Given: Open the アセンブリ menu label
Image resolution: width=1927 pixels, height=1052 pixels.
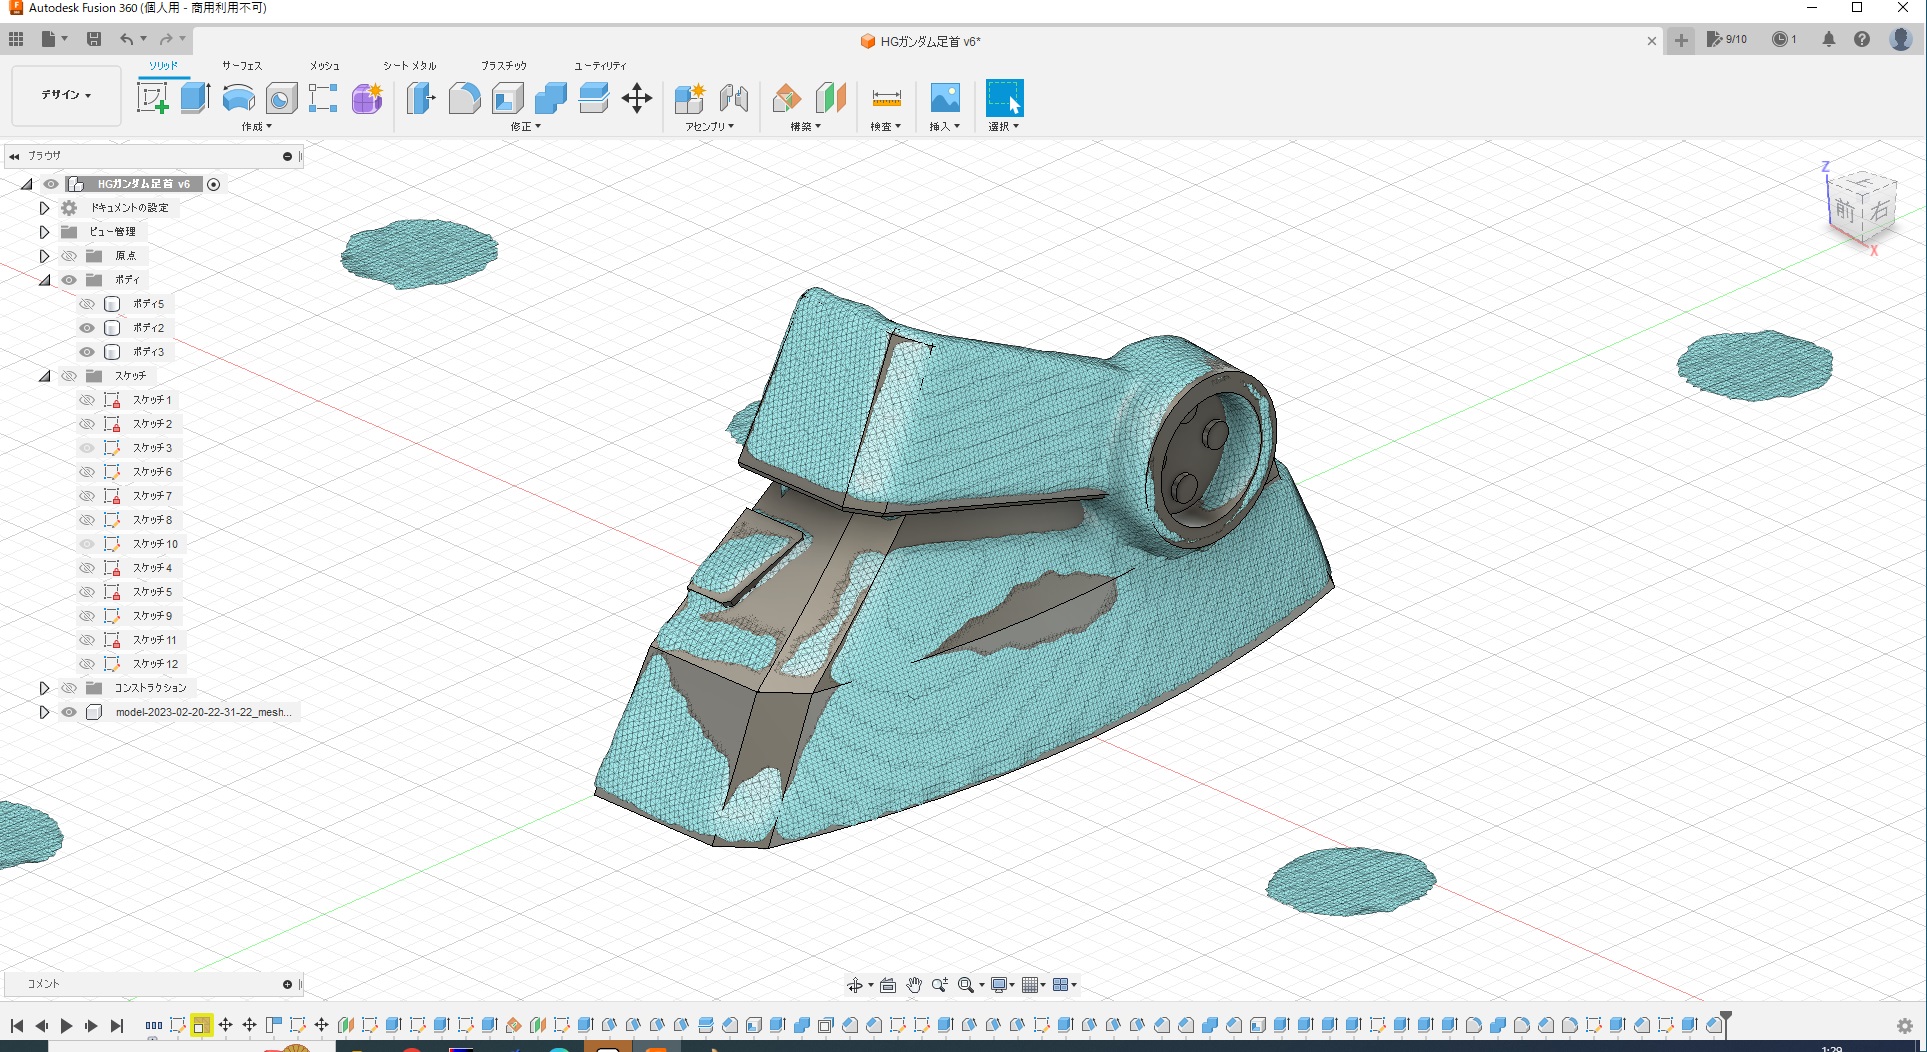Looking at the screenshot, I should (709, 127).
